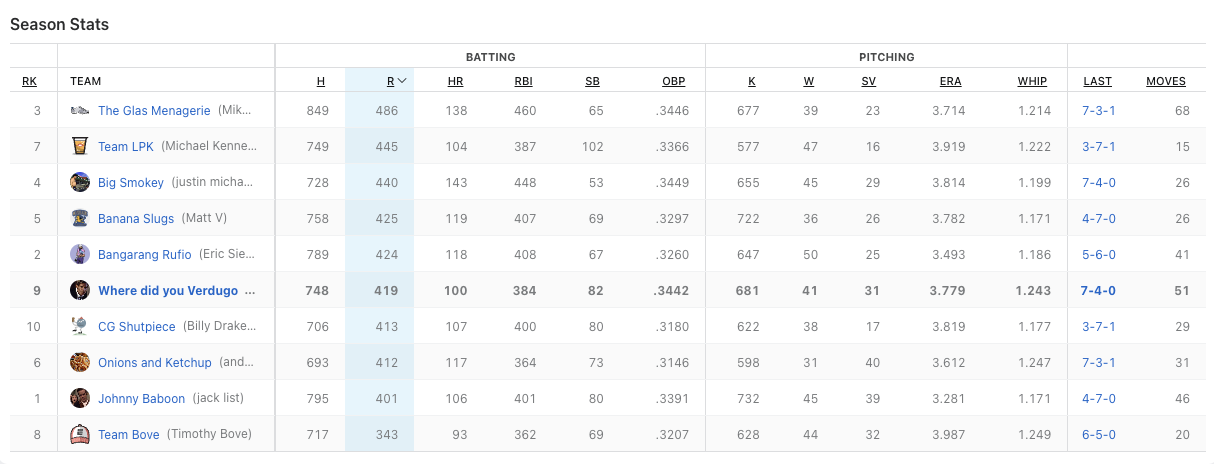
Task: Open Banana Slugs 4-7-0 last matchup
Action: pos(1098,219)
